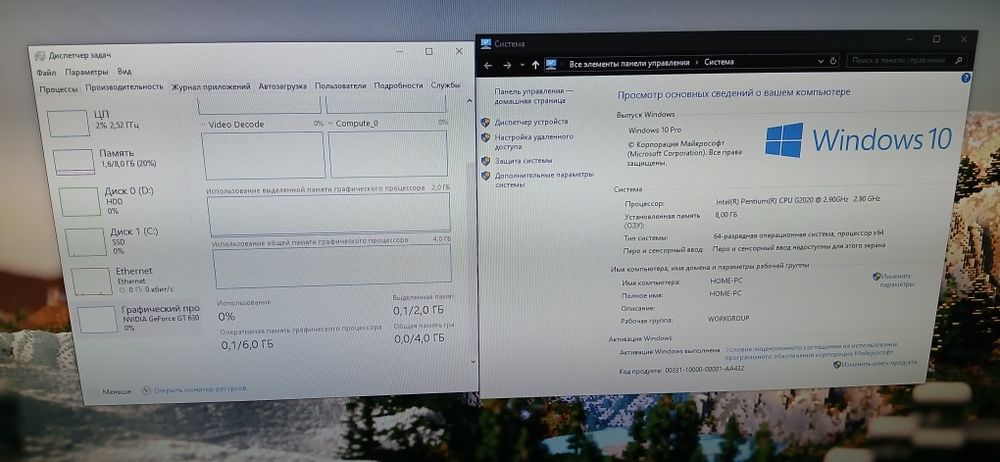Select the Память performance graph thumbnail
The height and width of the screenshot is (462, 1000).
coord(74,161)
